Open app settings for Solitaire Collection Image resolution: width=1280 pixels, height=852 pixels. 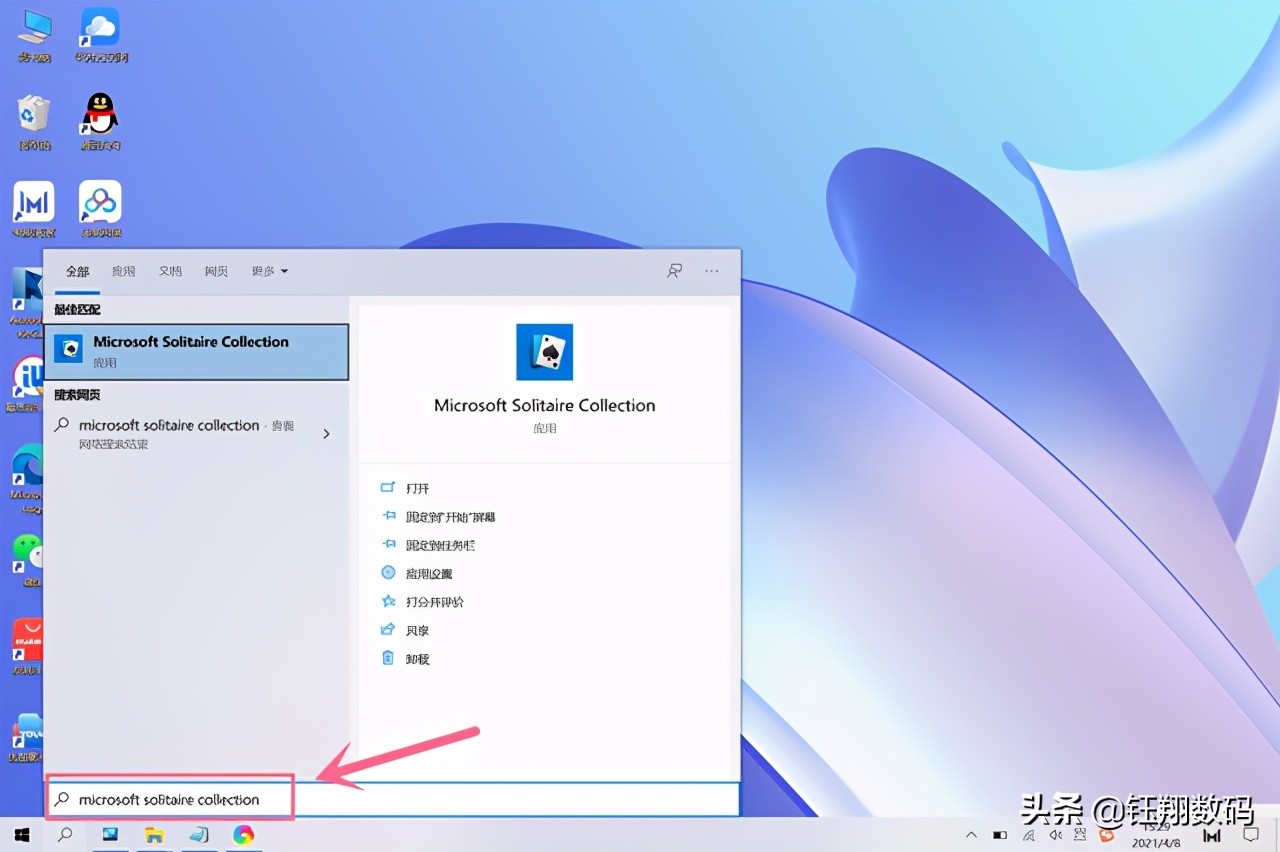tap(417, 574)
